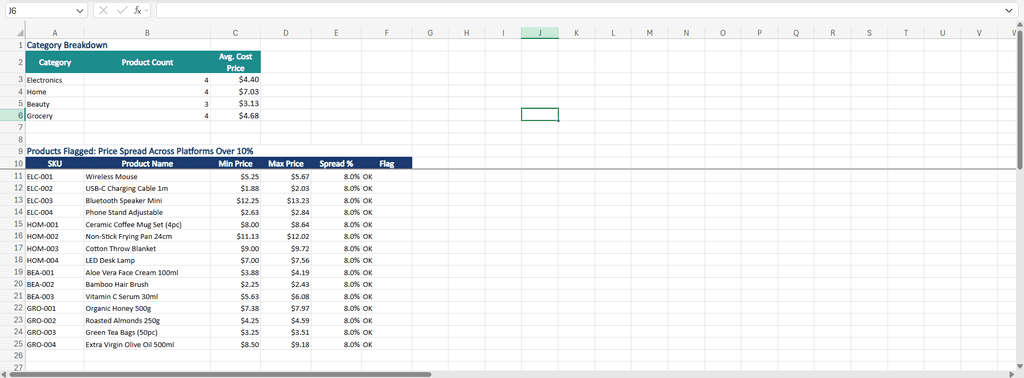
Task: Open the Name Box dropdown arrow
Action: [80, 11]
